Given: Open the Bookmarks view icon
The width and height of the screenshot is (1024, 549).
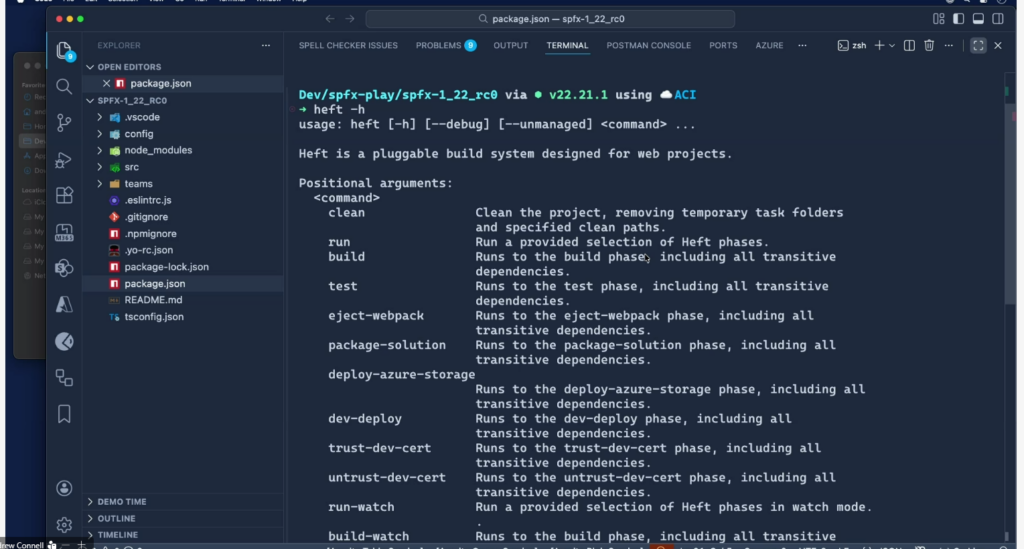Looking at the screenshot, I should click(x=64, y=413).
